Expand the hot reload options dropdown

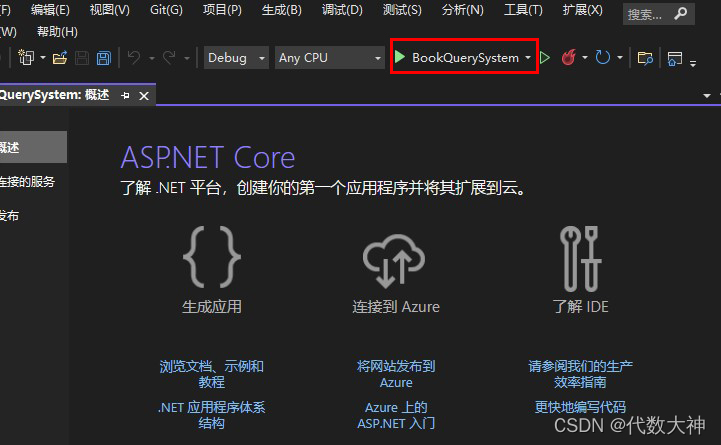click(585, 58)
